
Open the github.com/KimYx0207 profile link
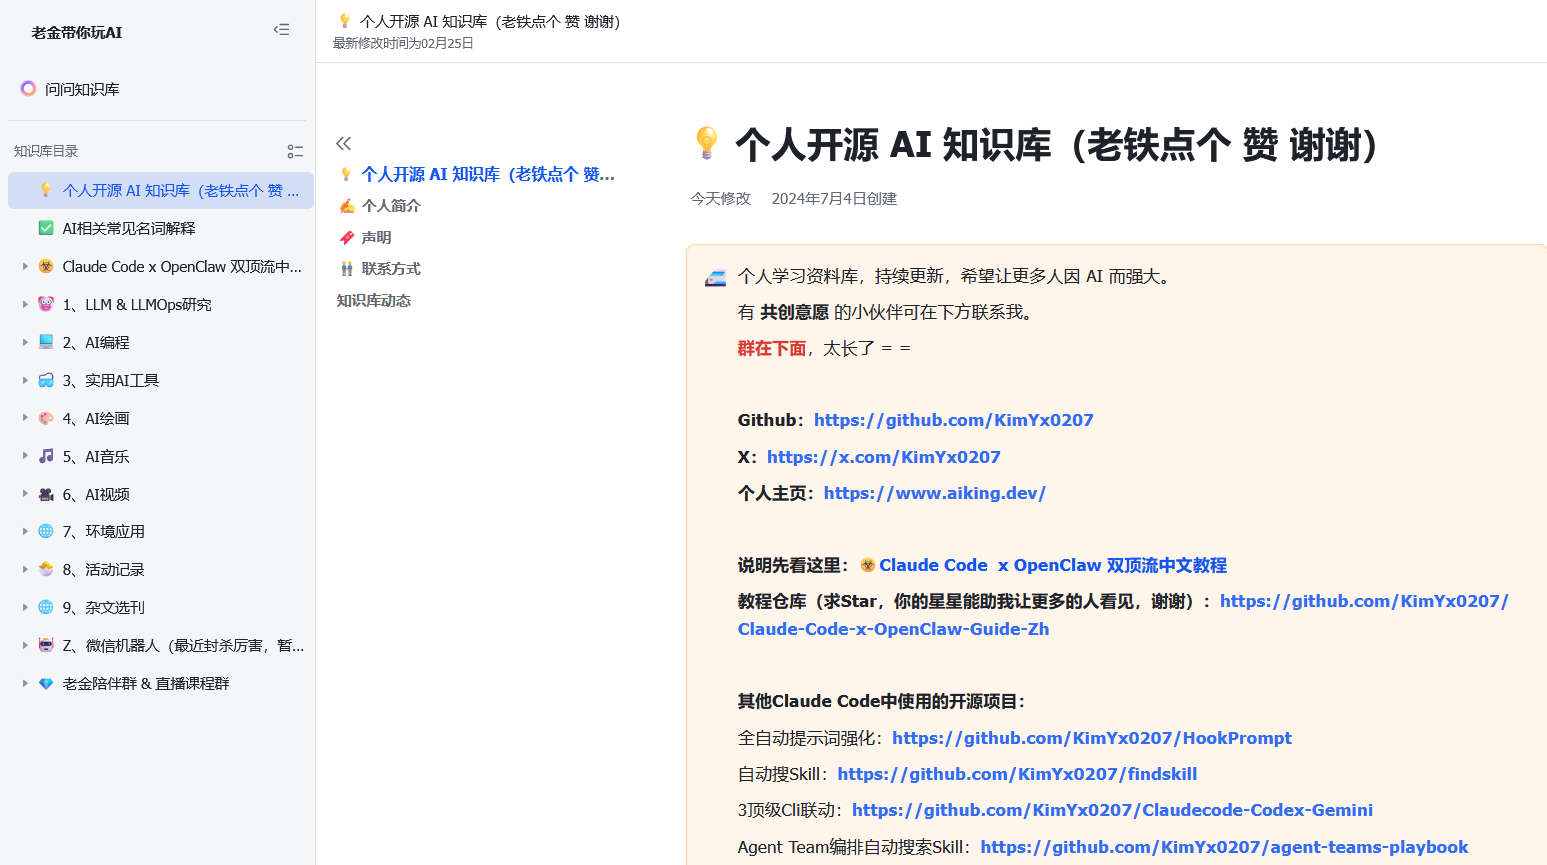[x=953, y=420]
